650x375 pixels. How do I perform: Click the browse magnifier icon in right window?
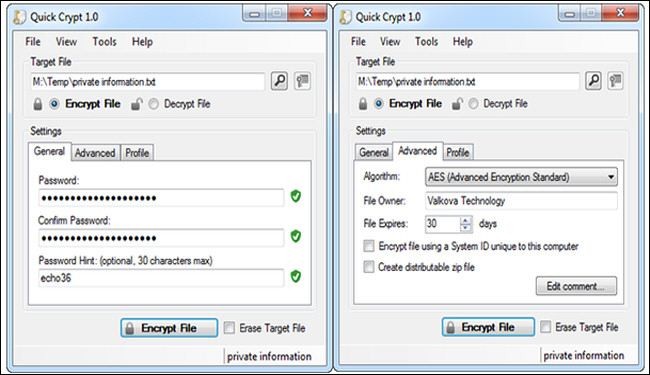pos(593,80)
